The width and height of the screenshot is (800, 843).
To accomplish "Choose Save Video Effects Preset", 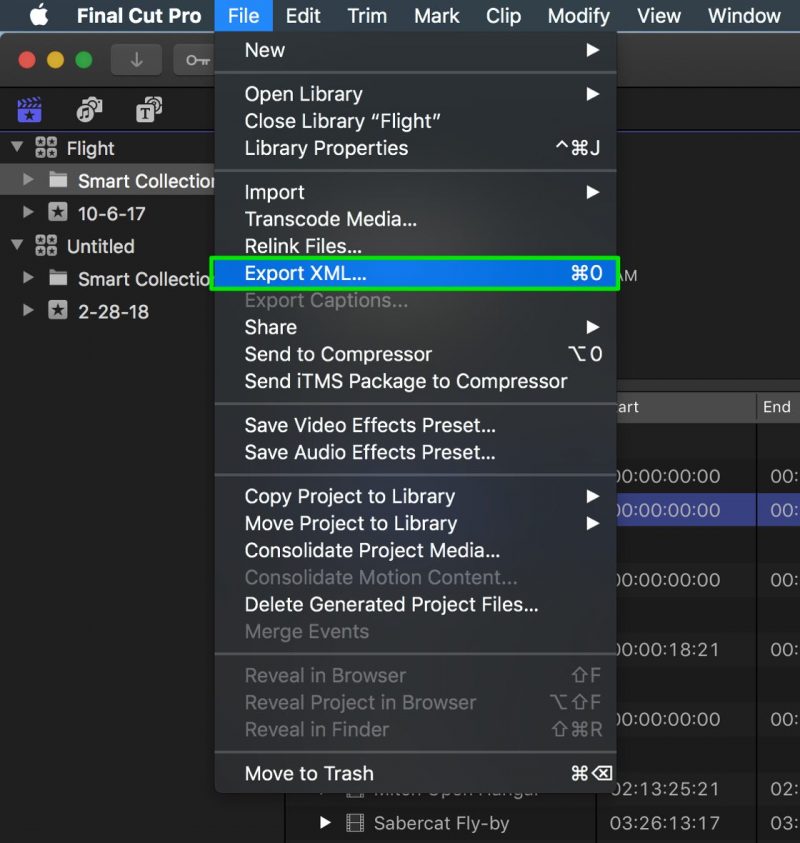I will coord(416,425).
